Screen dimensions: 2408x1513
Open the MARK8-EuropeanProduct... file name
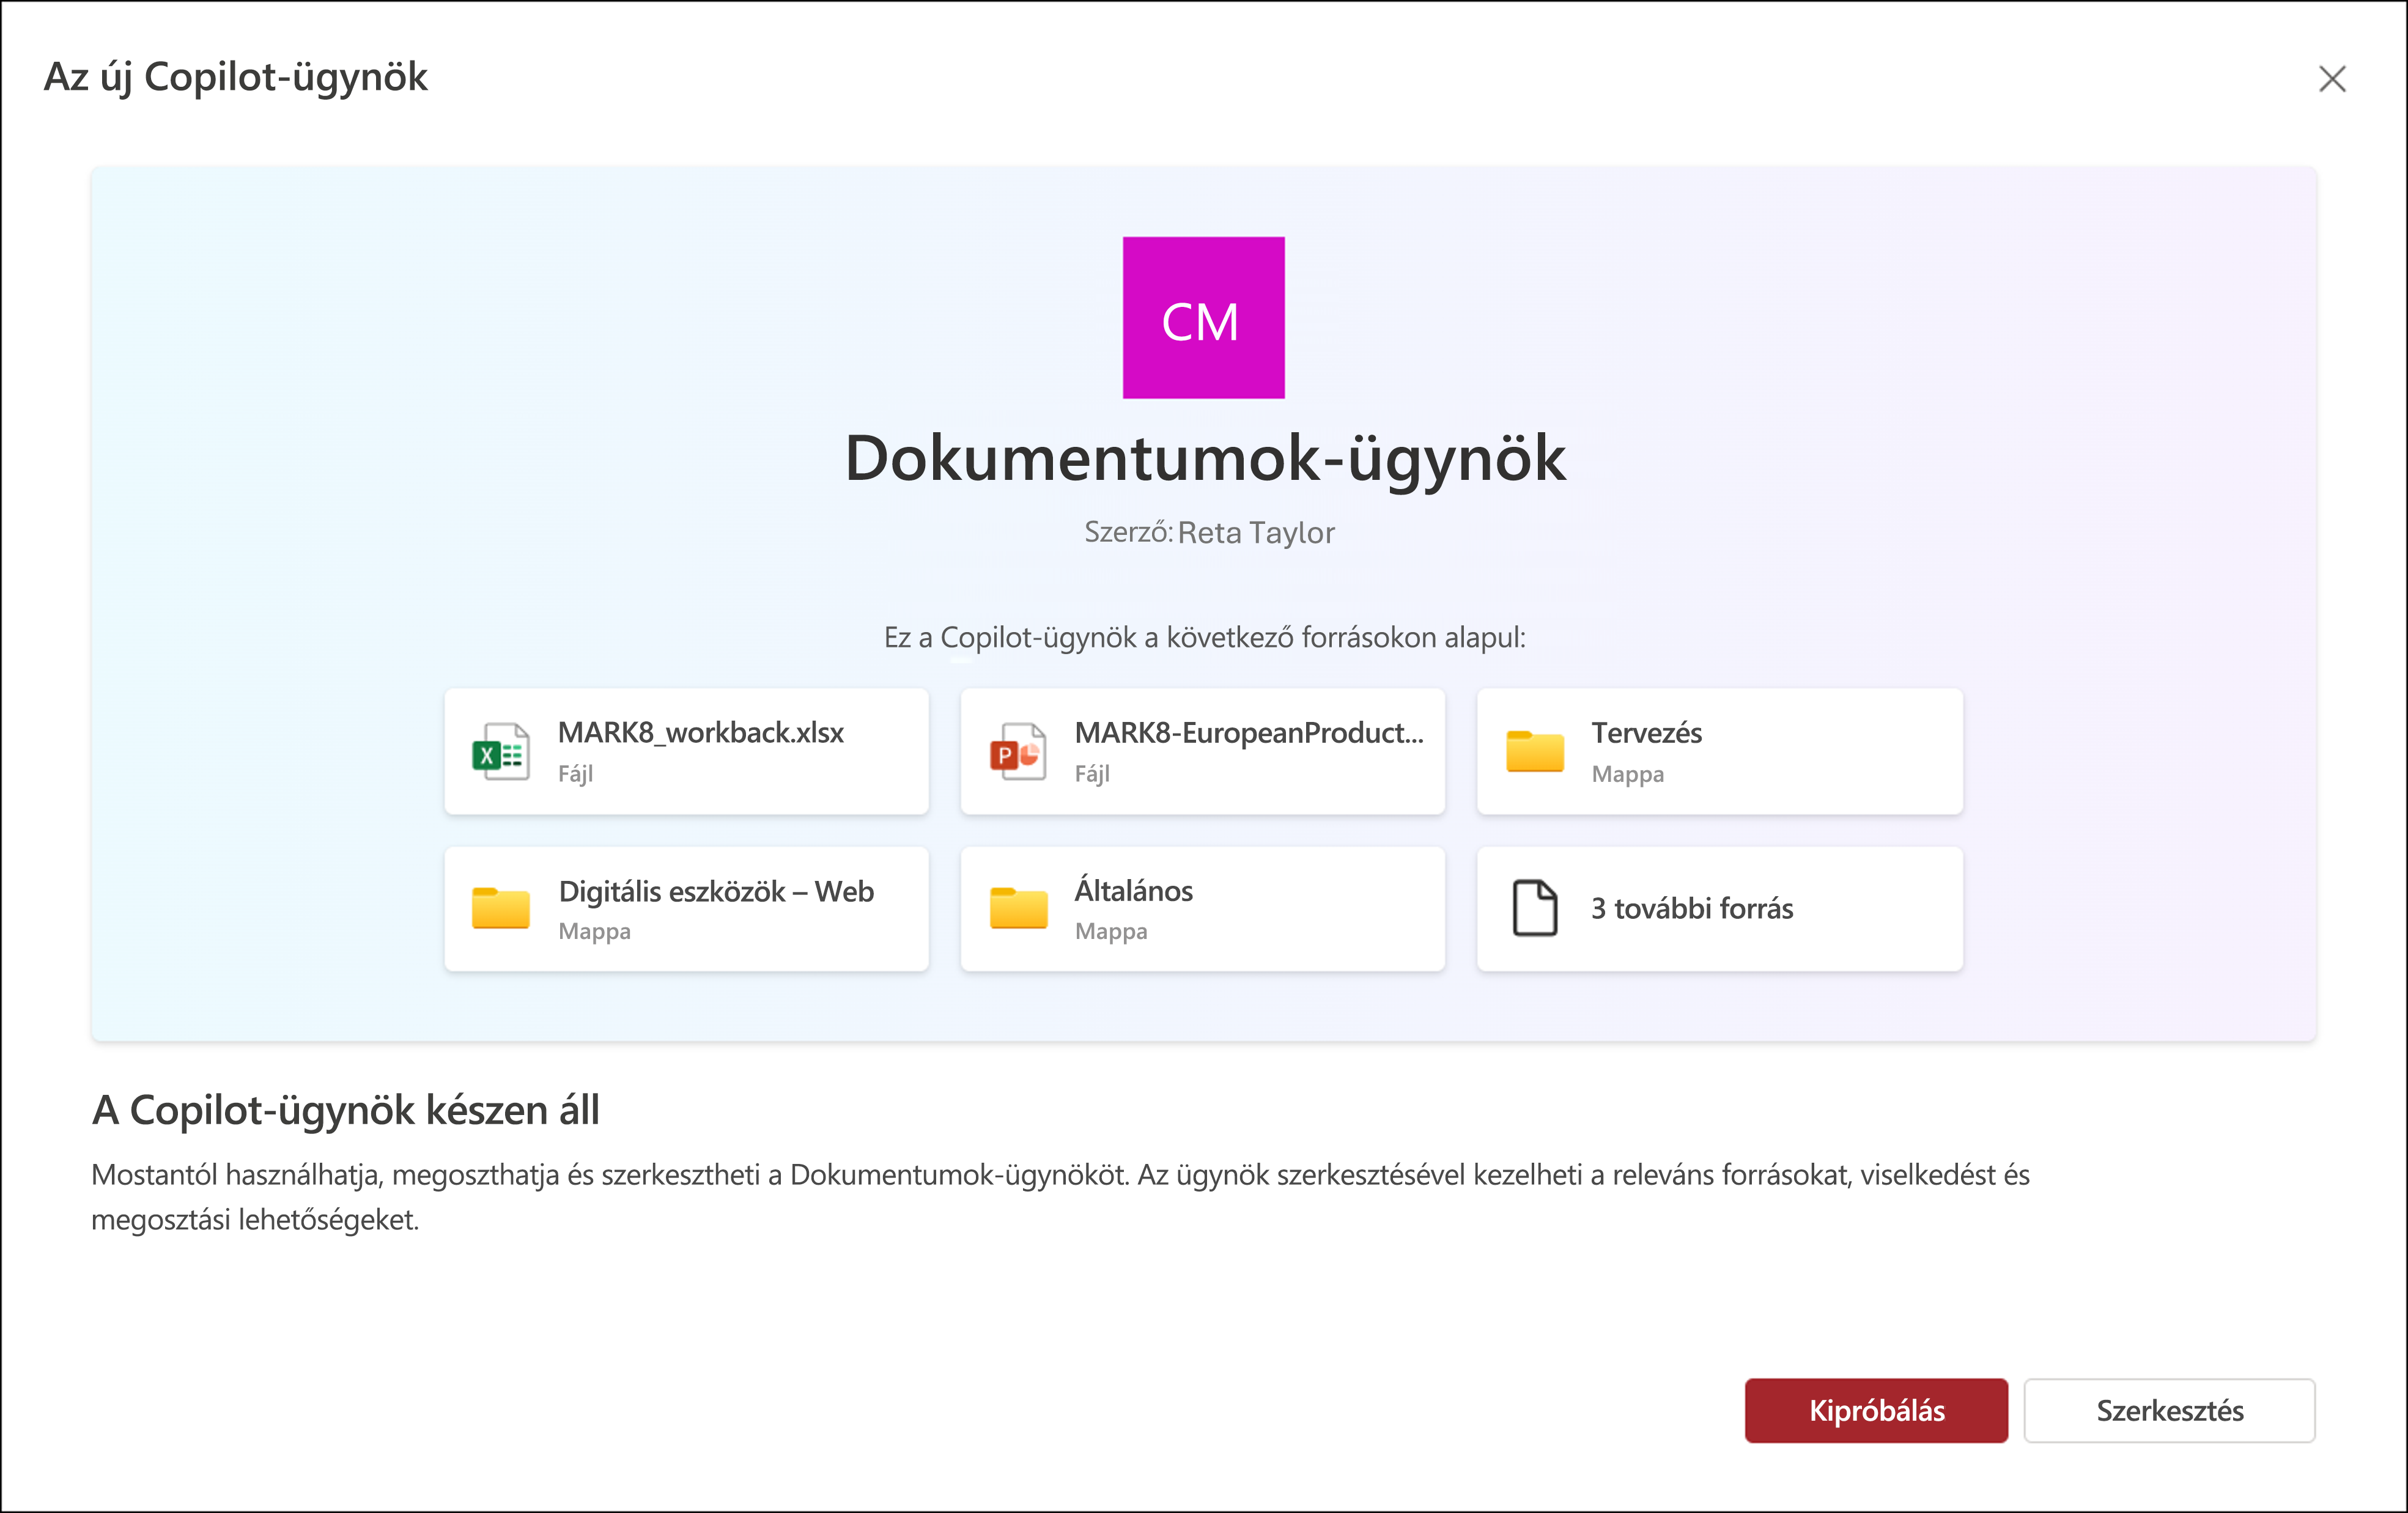(1249, 732)
